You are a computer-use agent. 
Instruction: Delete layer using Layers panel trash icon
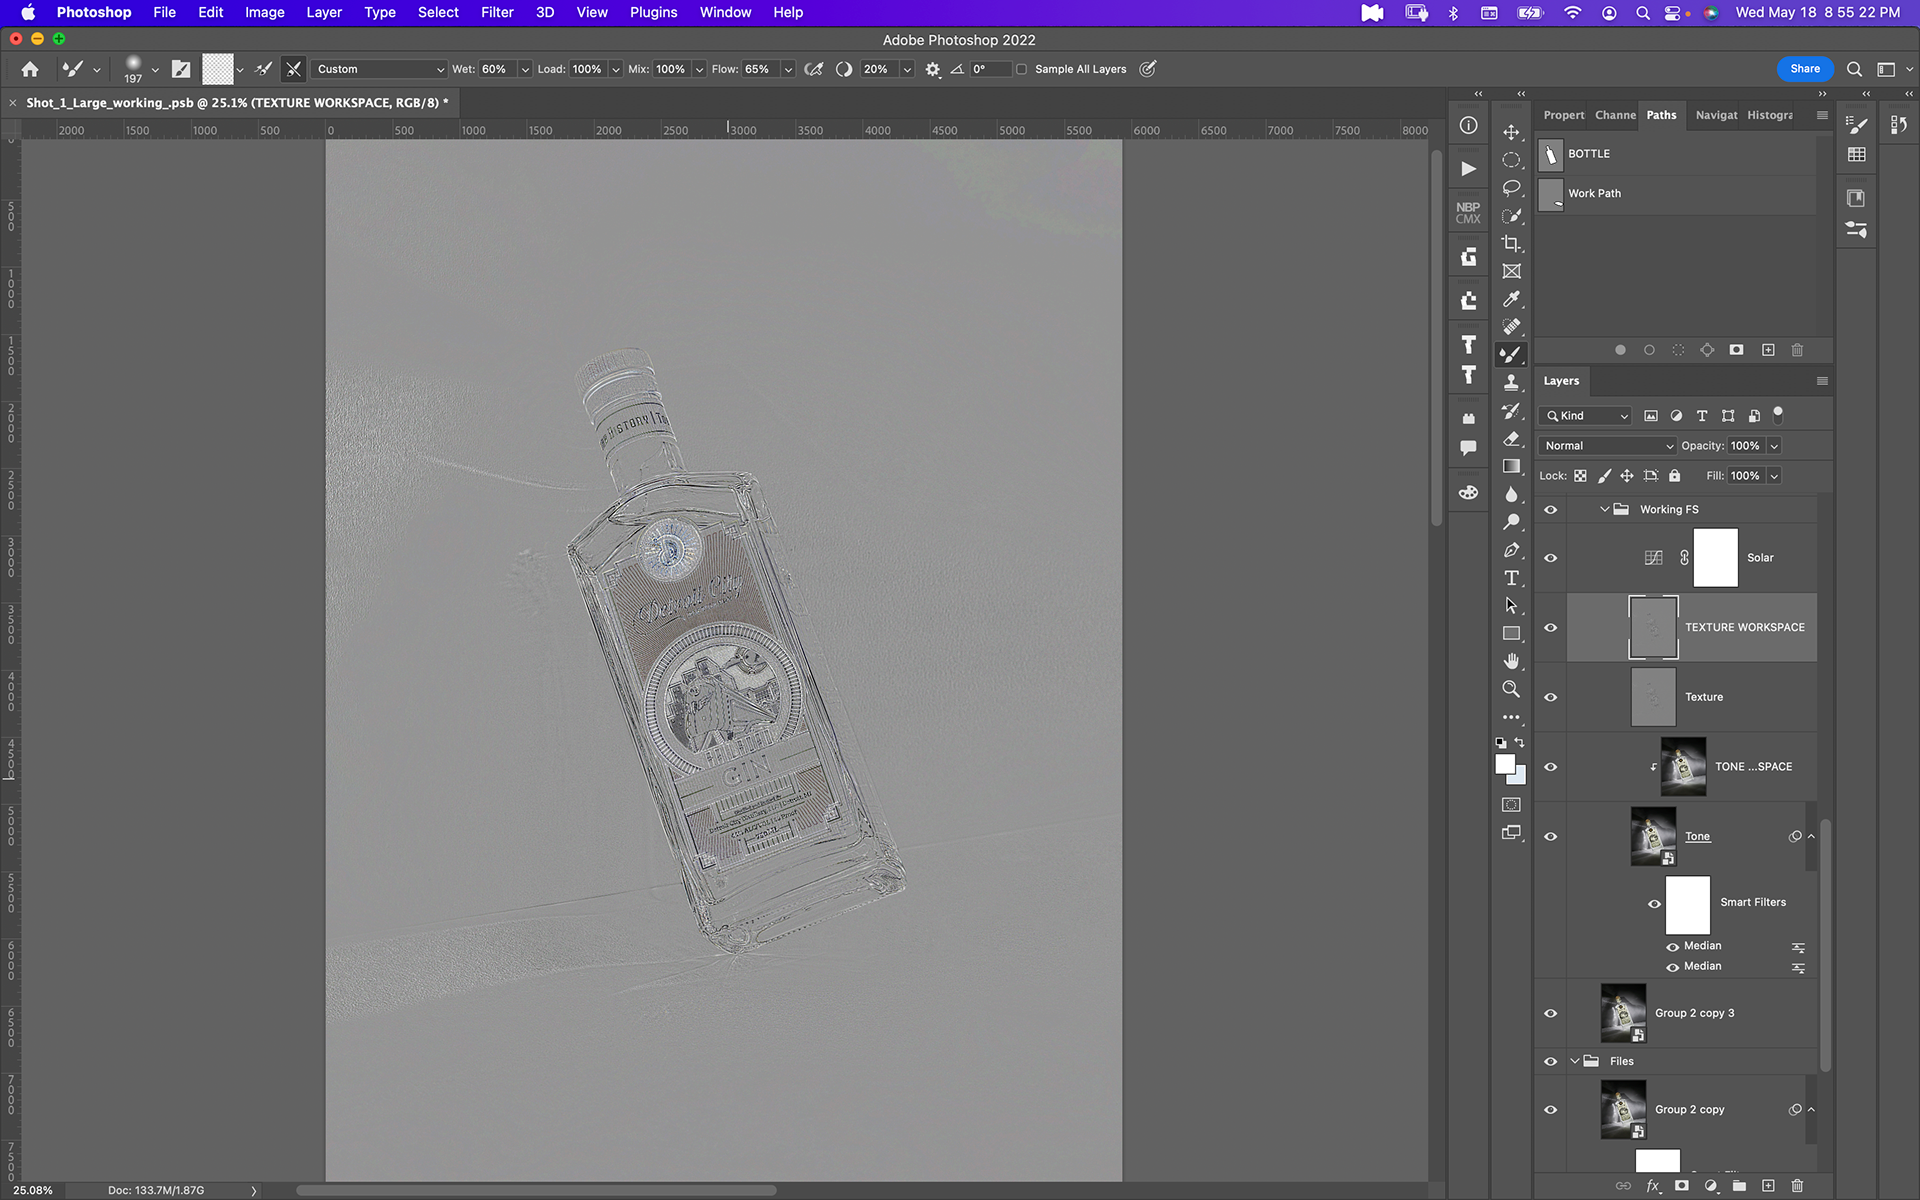[1797, 1186]
